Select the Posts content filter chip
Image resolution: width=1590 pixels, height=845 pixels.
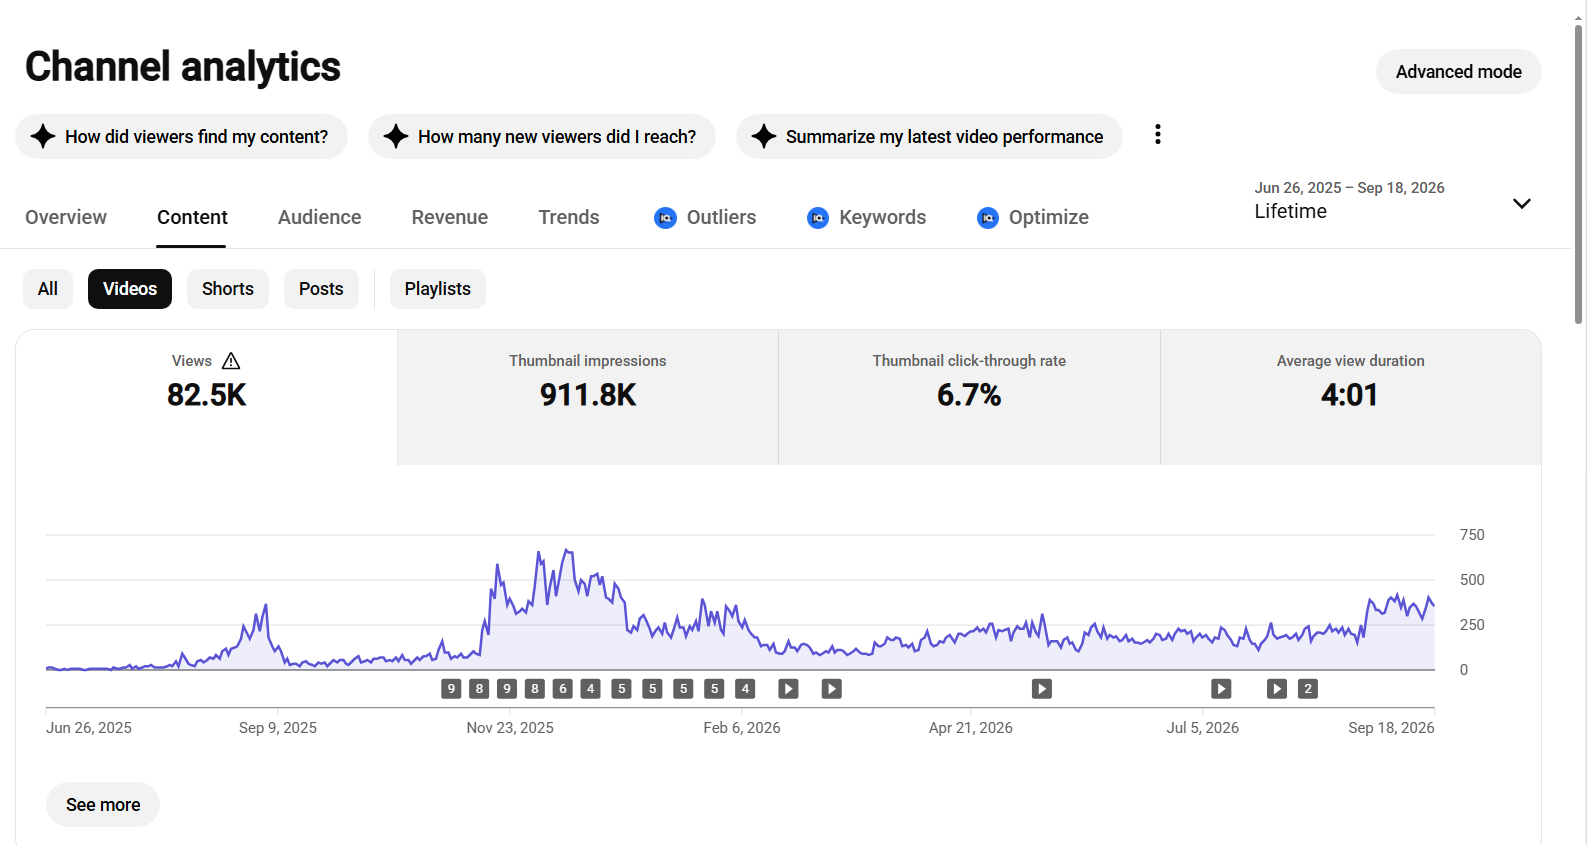click(321, 289)
